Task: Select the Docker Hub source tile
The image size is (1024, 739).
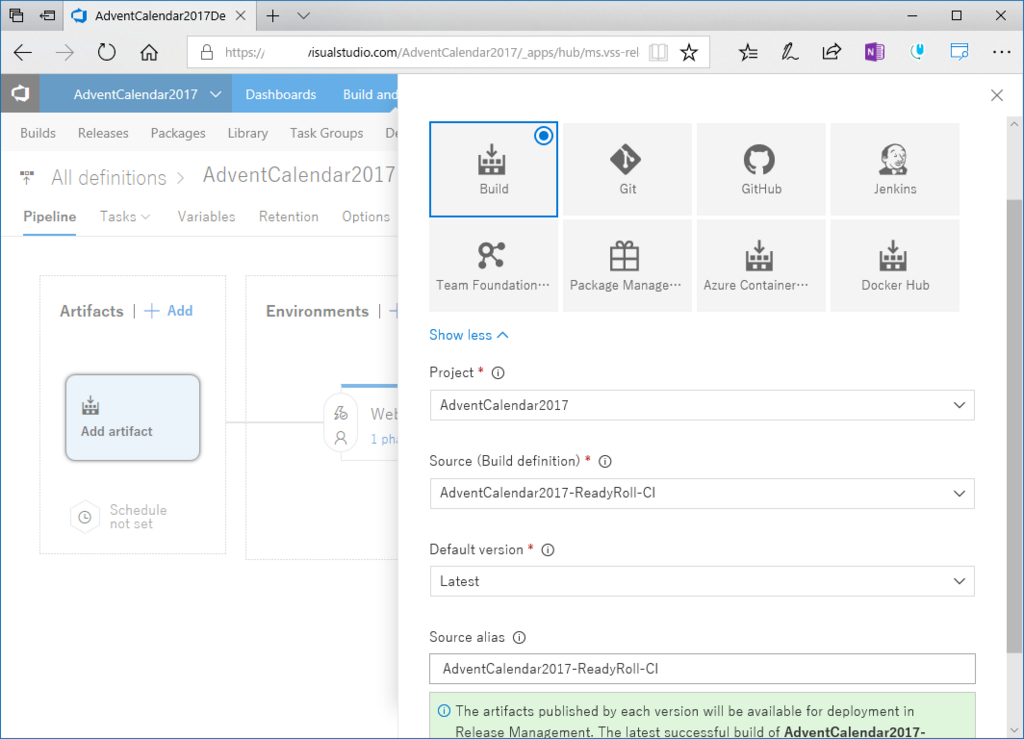Action: pos(895,265)
